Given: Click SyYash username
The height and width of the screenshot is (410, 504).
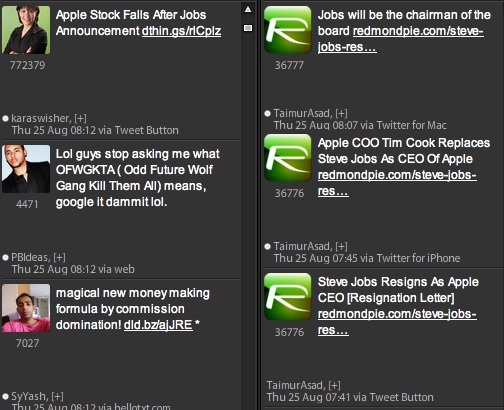Looking at the screenshot, I should [x=30, y=396].
